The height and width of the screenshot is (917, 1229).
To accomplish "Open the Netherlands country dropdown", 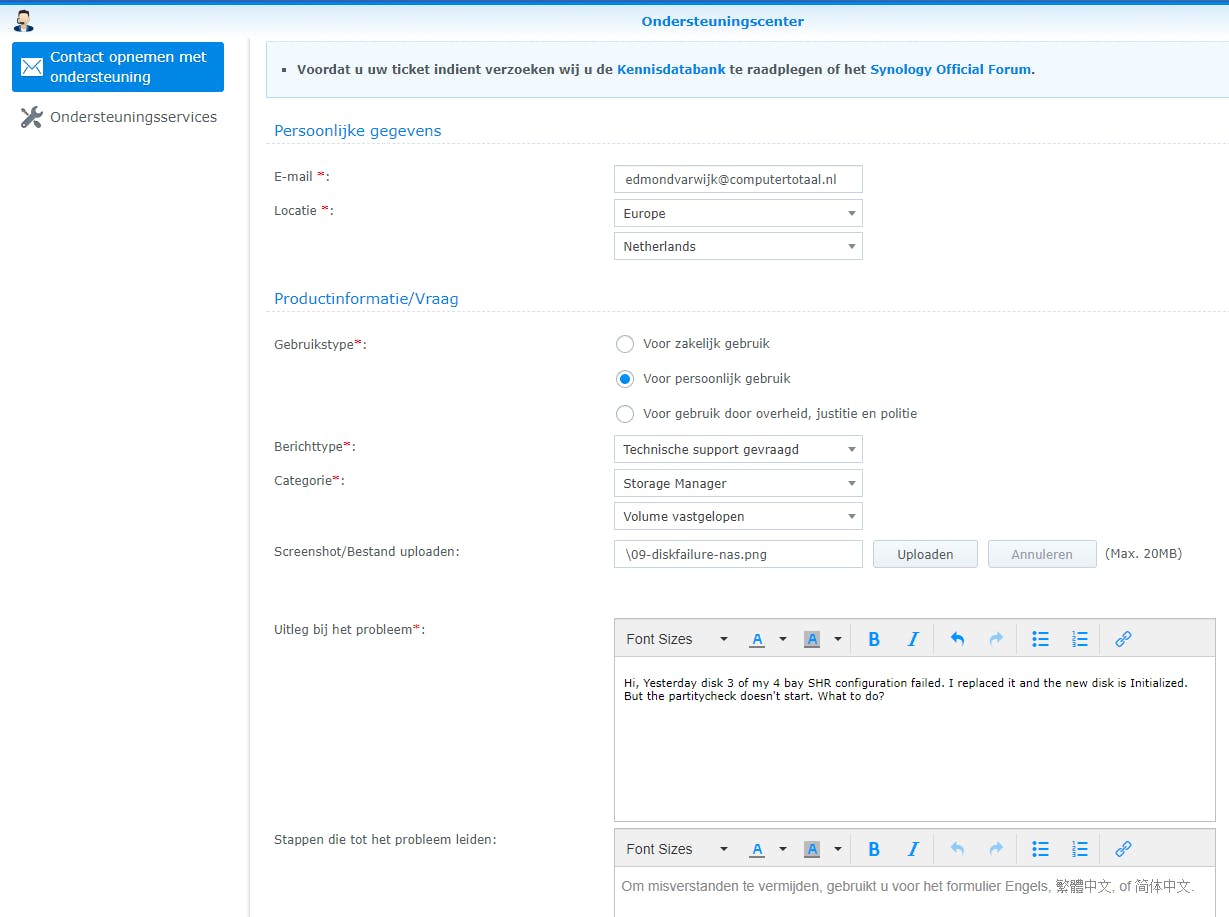I will click(738, 246).
